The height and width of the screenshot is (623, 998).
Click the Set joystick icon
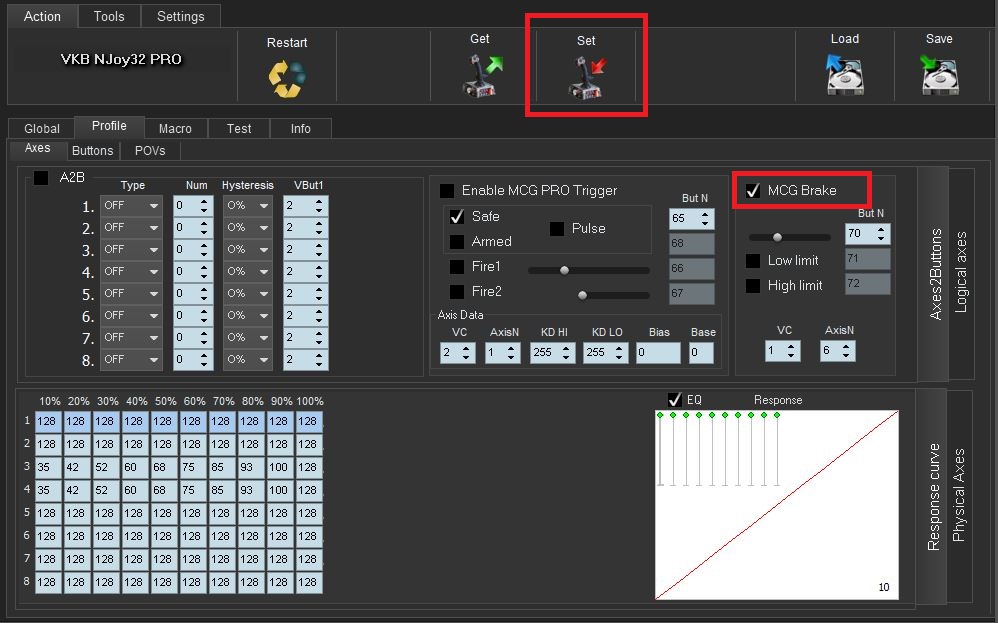tap(587, 78)
